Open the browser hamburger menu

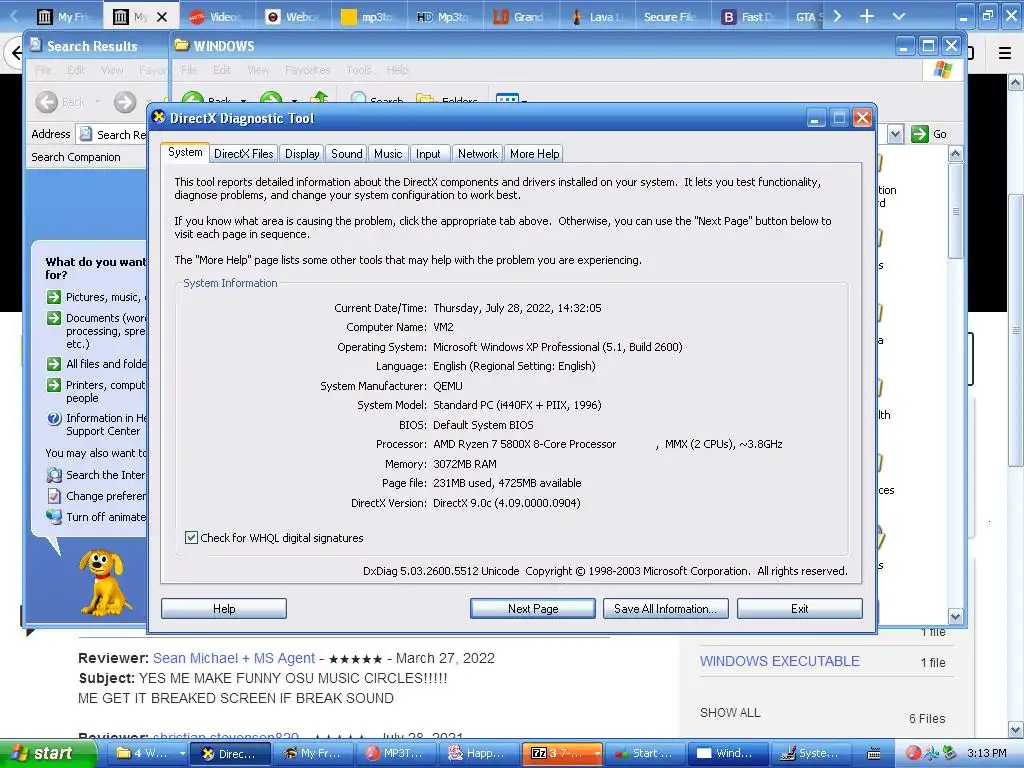pos(1004,53)
